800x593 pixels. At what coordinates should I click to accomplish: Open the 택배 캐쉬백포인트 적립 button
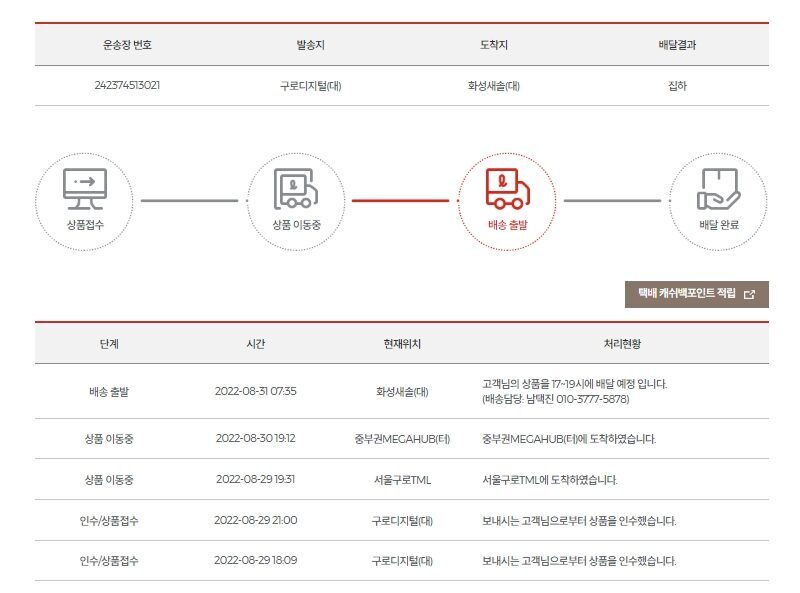pos(696,294)
